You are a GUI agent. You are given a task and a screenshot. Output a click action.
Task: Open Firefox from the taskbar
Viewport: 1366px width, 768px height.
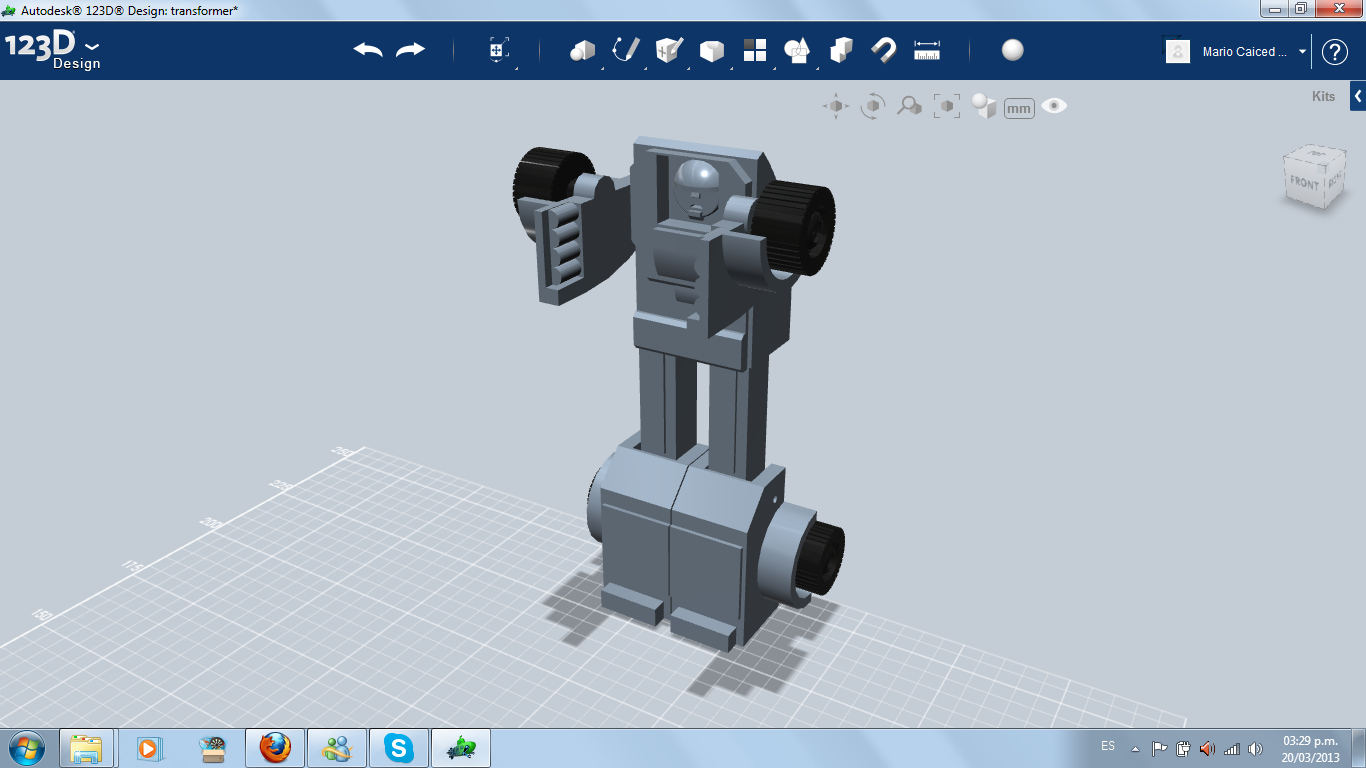click(x=275, y=747)
